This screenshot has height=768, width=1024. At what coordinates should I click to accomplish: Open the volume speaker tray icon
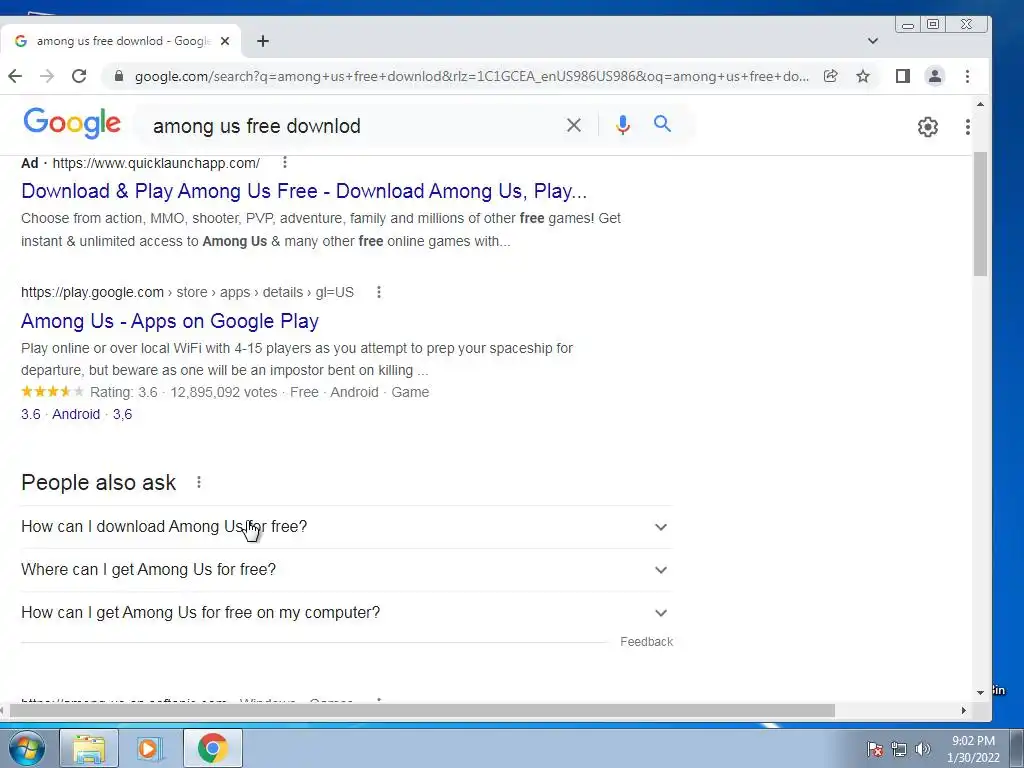[922, 749]
